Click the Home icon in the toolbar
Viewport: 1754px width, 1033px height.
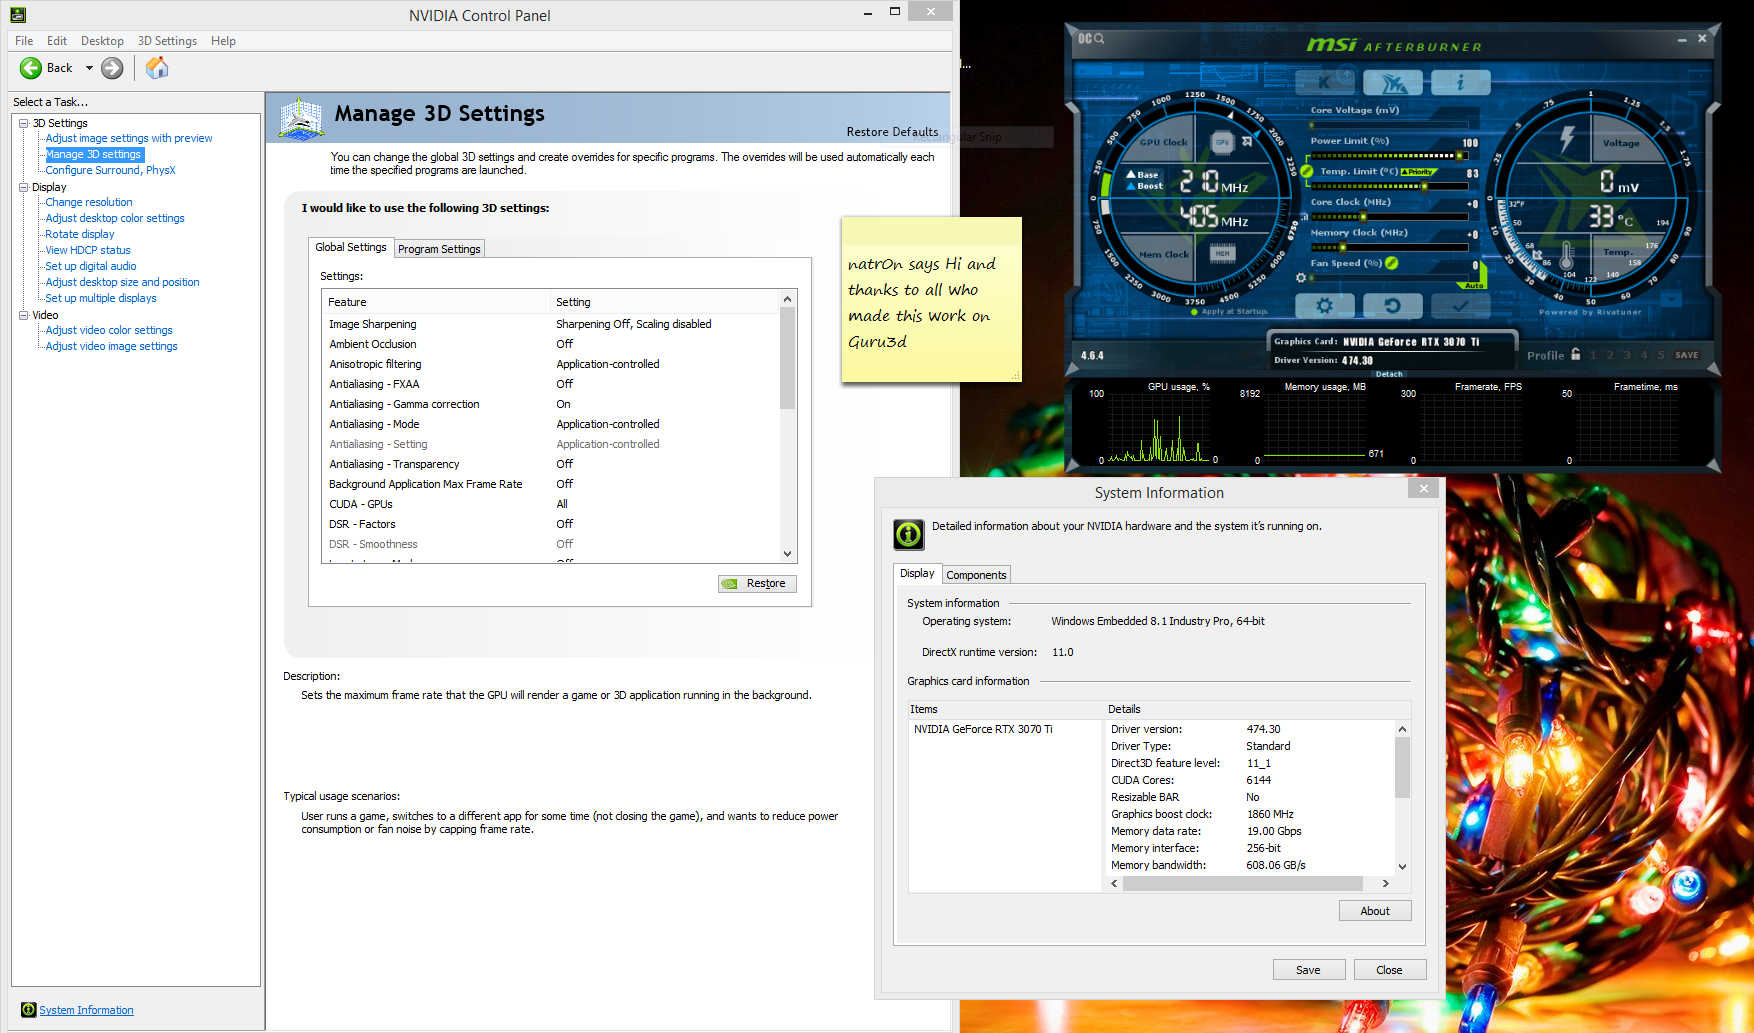pyautogui.click(x=157, y=68)
